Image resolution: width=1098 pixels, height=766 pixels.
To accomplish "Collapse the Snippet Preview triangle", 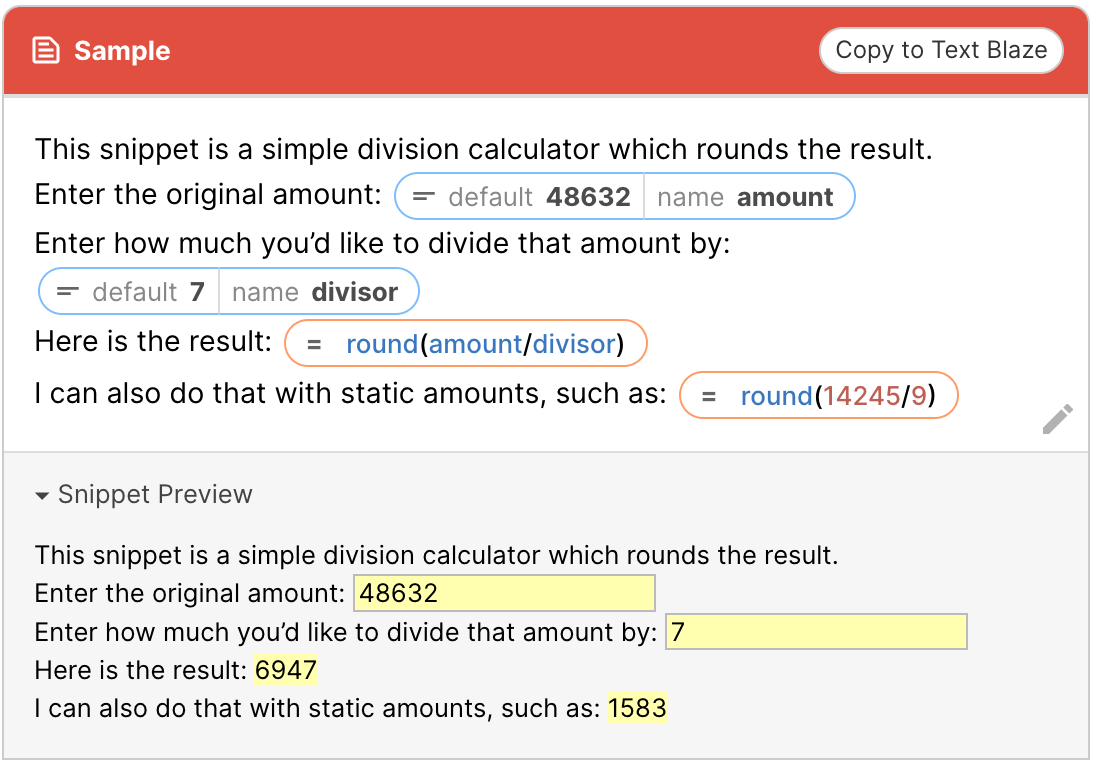I will tap(42, 495).
